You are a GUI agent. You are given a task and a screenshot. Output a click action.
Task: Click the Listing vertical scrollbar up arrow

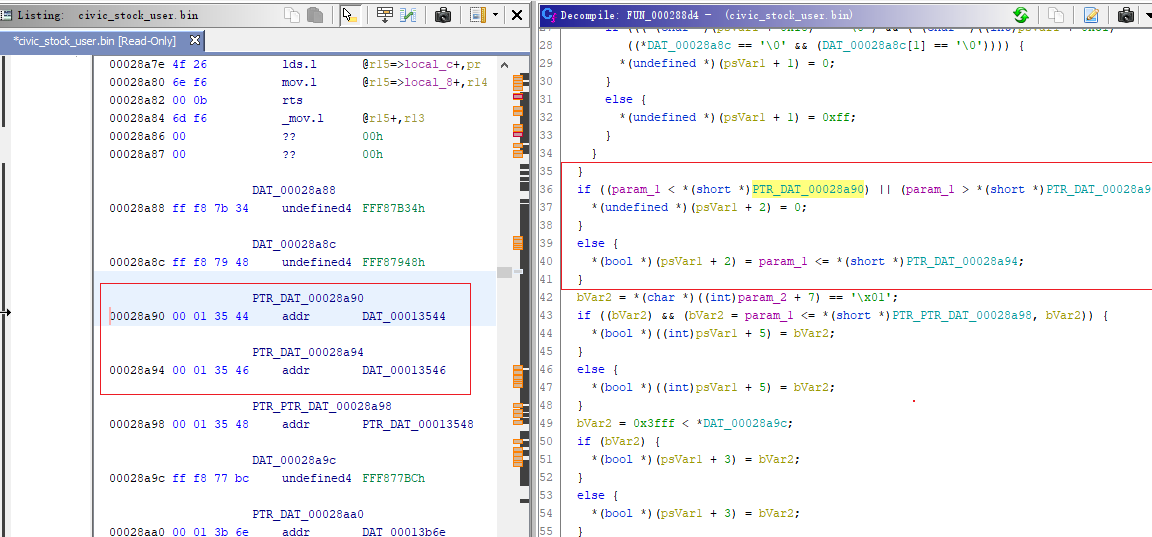(504, 65)
